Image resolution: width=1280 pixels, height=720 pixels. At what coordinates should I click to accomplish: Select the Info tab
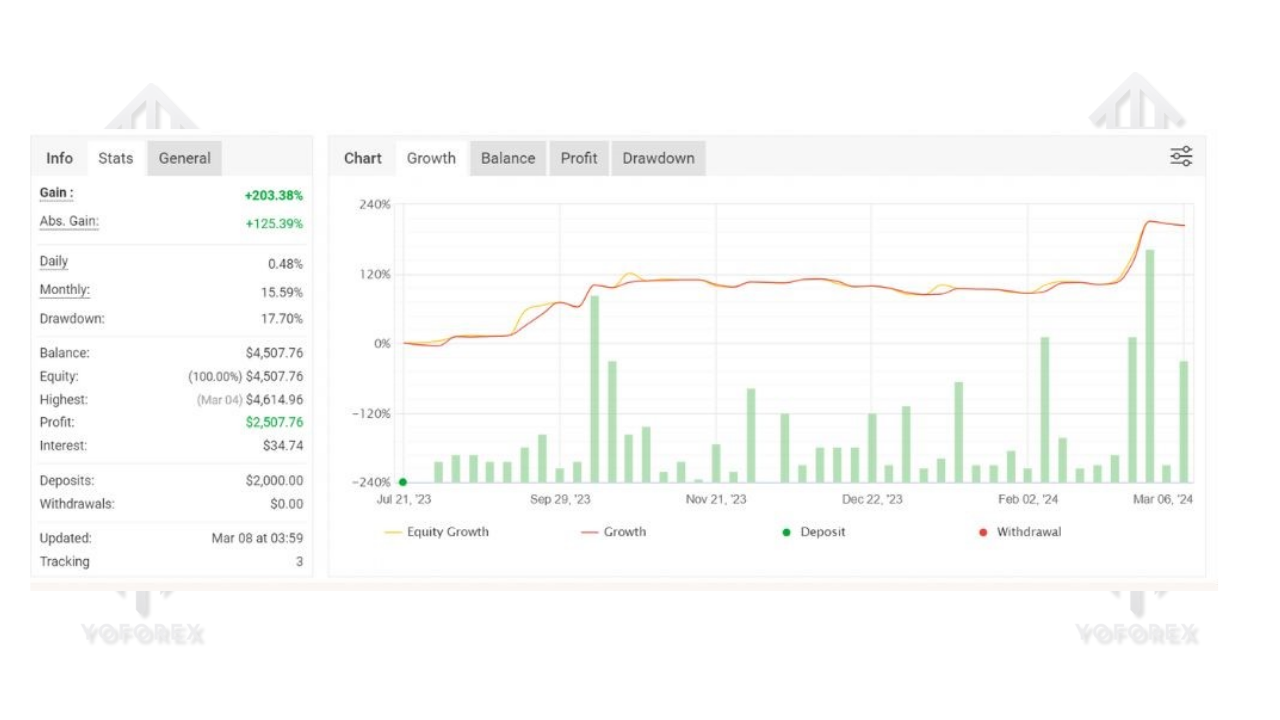pyautogui.click(x=59, y=158)
